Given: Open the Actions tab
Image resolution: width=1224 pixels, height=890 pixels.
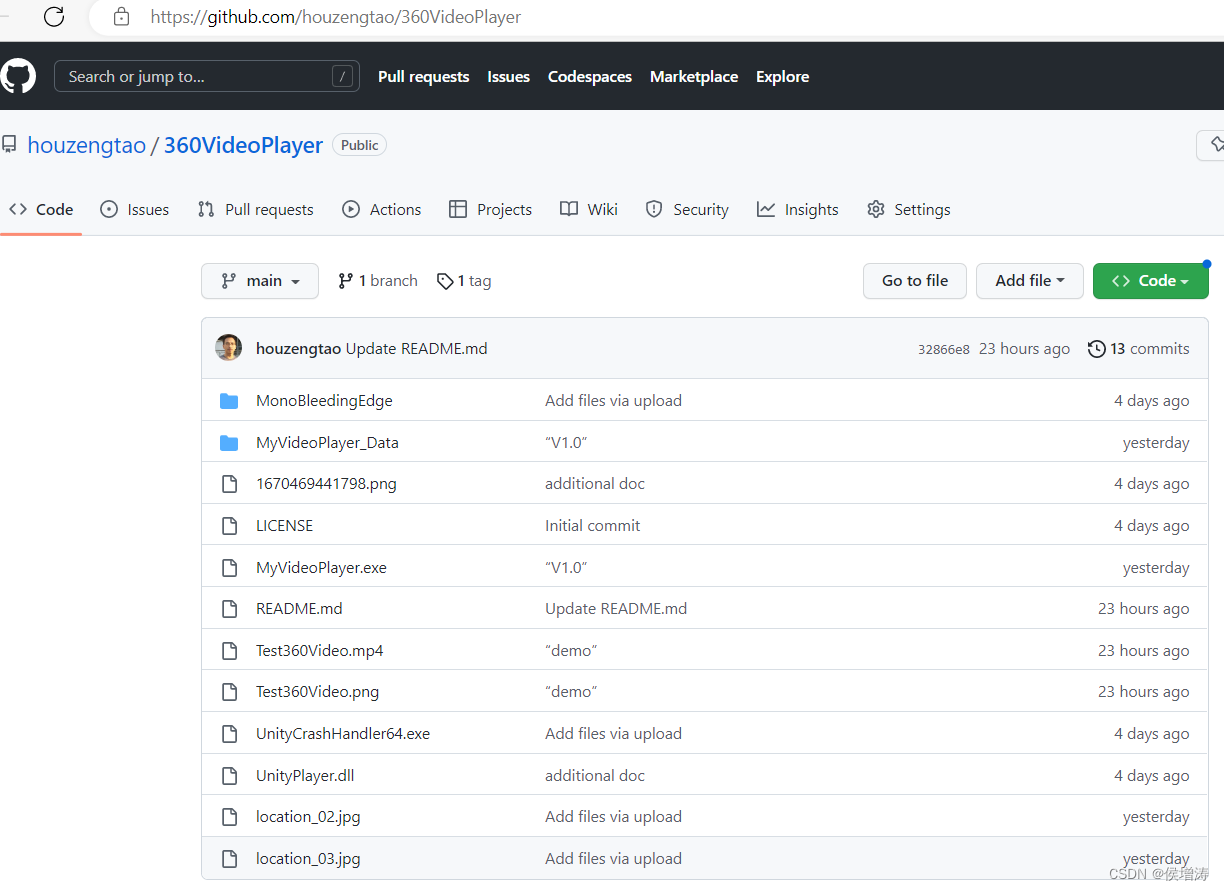Looking at the screenshot, I should 382,209.
